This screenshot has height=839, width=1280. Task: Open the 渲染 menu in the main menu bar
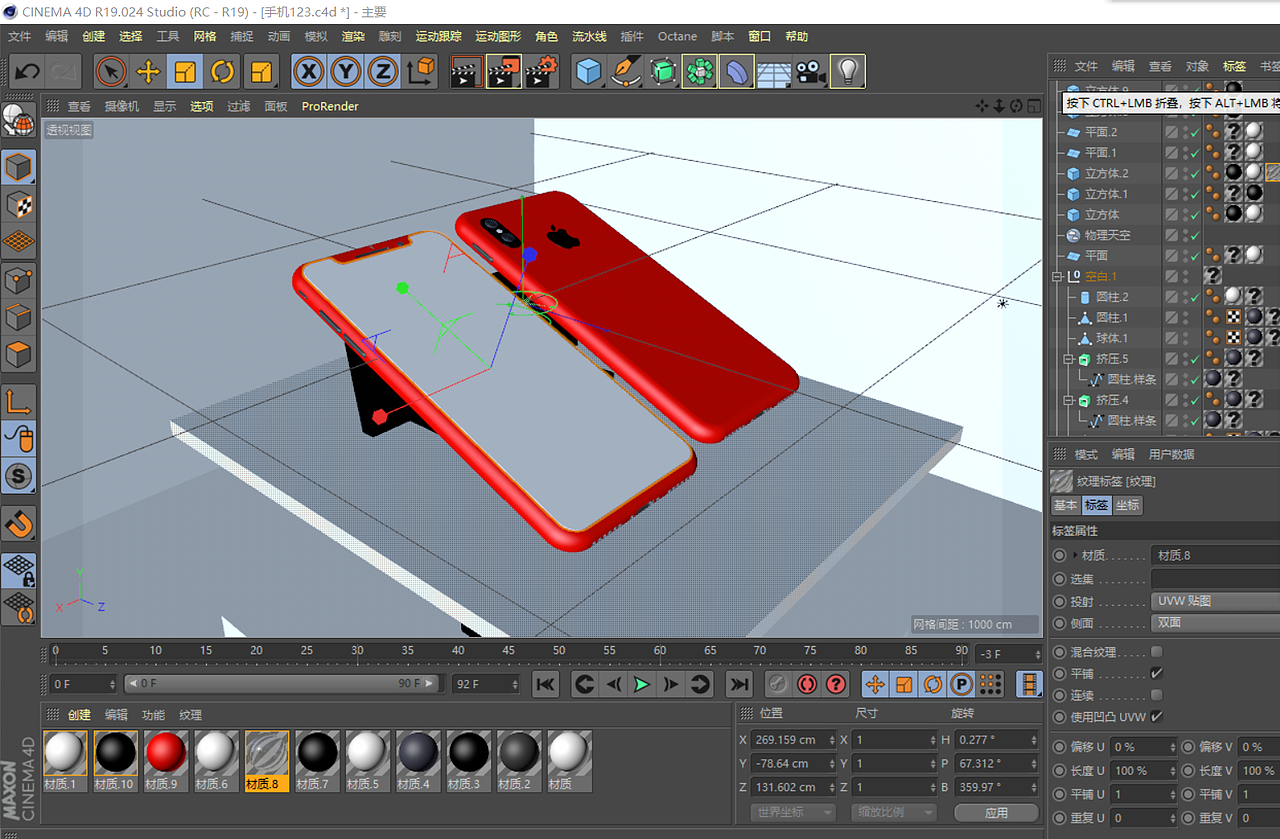coord(353,37)
